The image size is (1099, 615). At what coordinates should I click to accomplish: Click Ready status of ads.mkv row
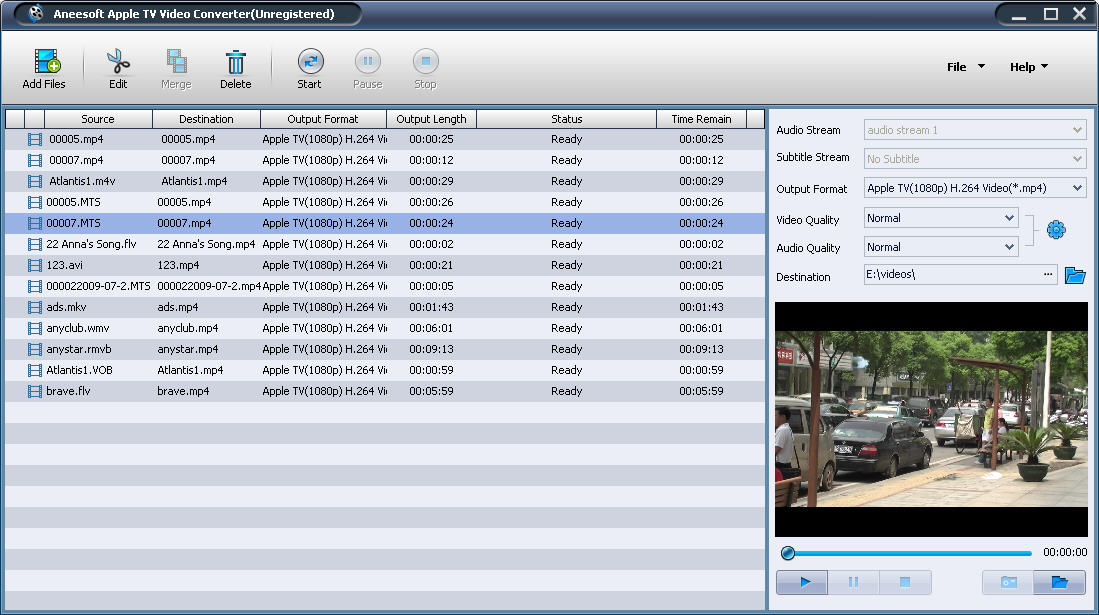(x=566, y=308)
